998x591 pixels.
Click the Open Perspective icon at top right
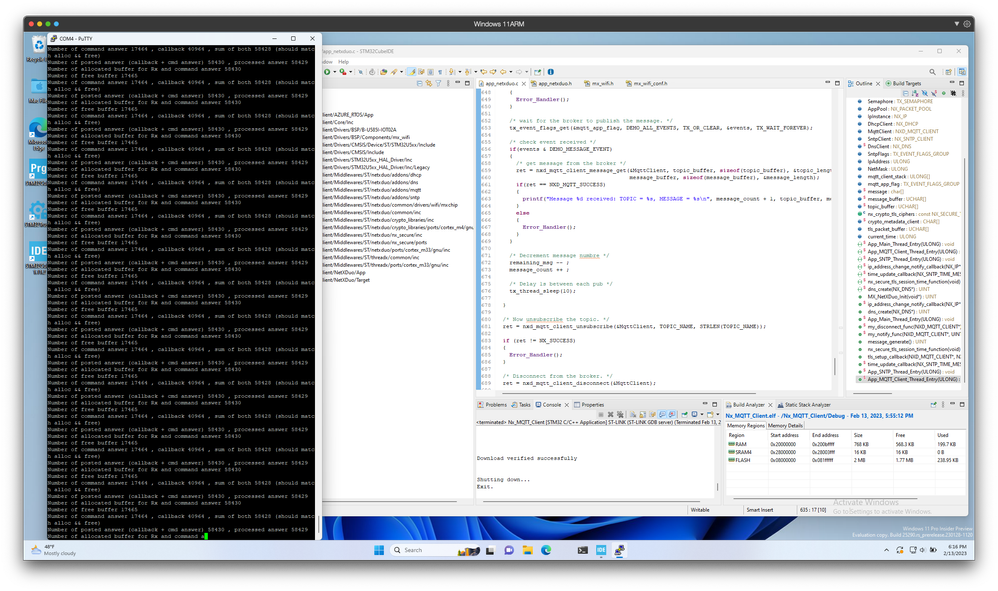tap(948, 72)
